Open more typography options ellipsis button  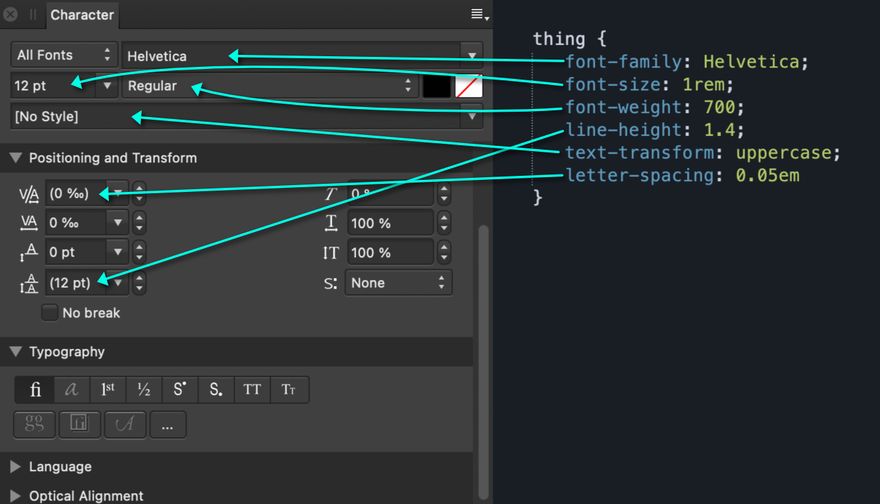[167, 425]
